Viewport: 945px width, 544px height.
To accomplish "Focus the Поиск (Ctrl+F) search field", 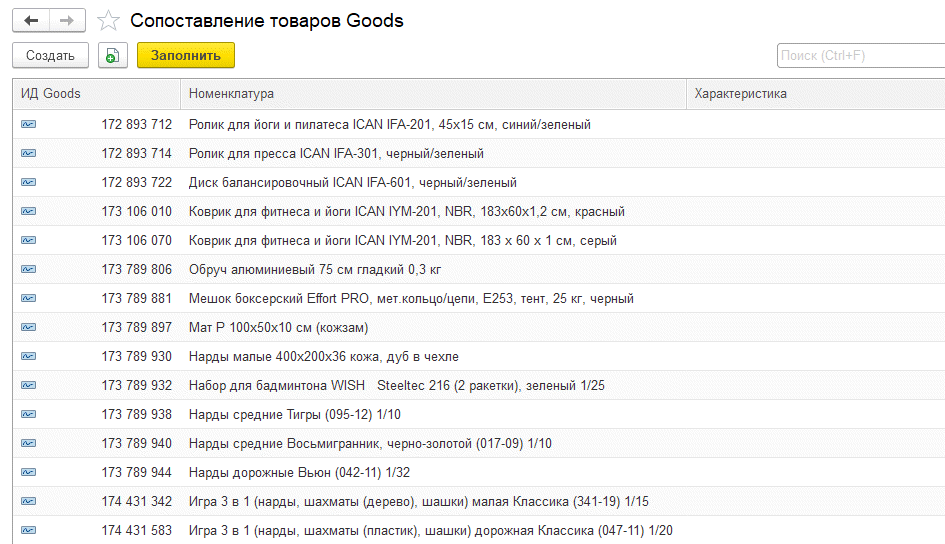I will 860,56.
